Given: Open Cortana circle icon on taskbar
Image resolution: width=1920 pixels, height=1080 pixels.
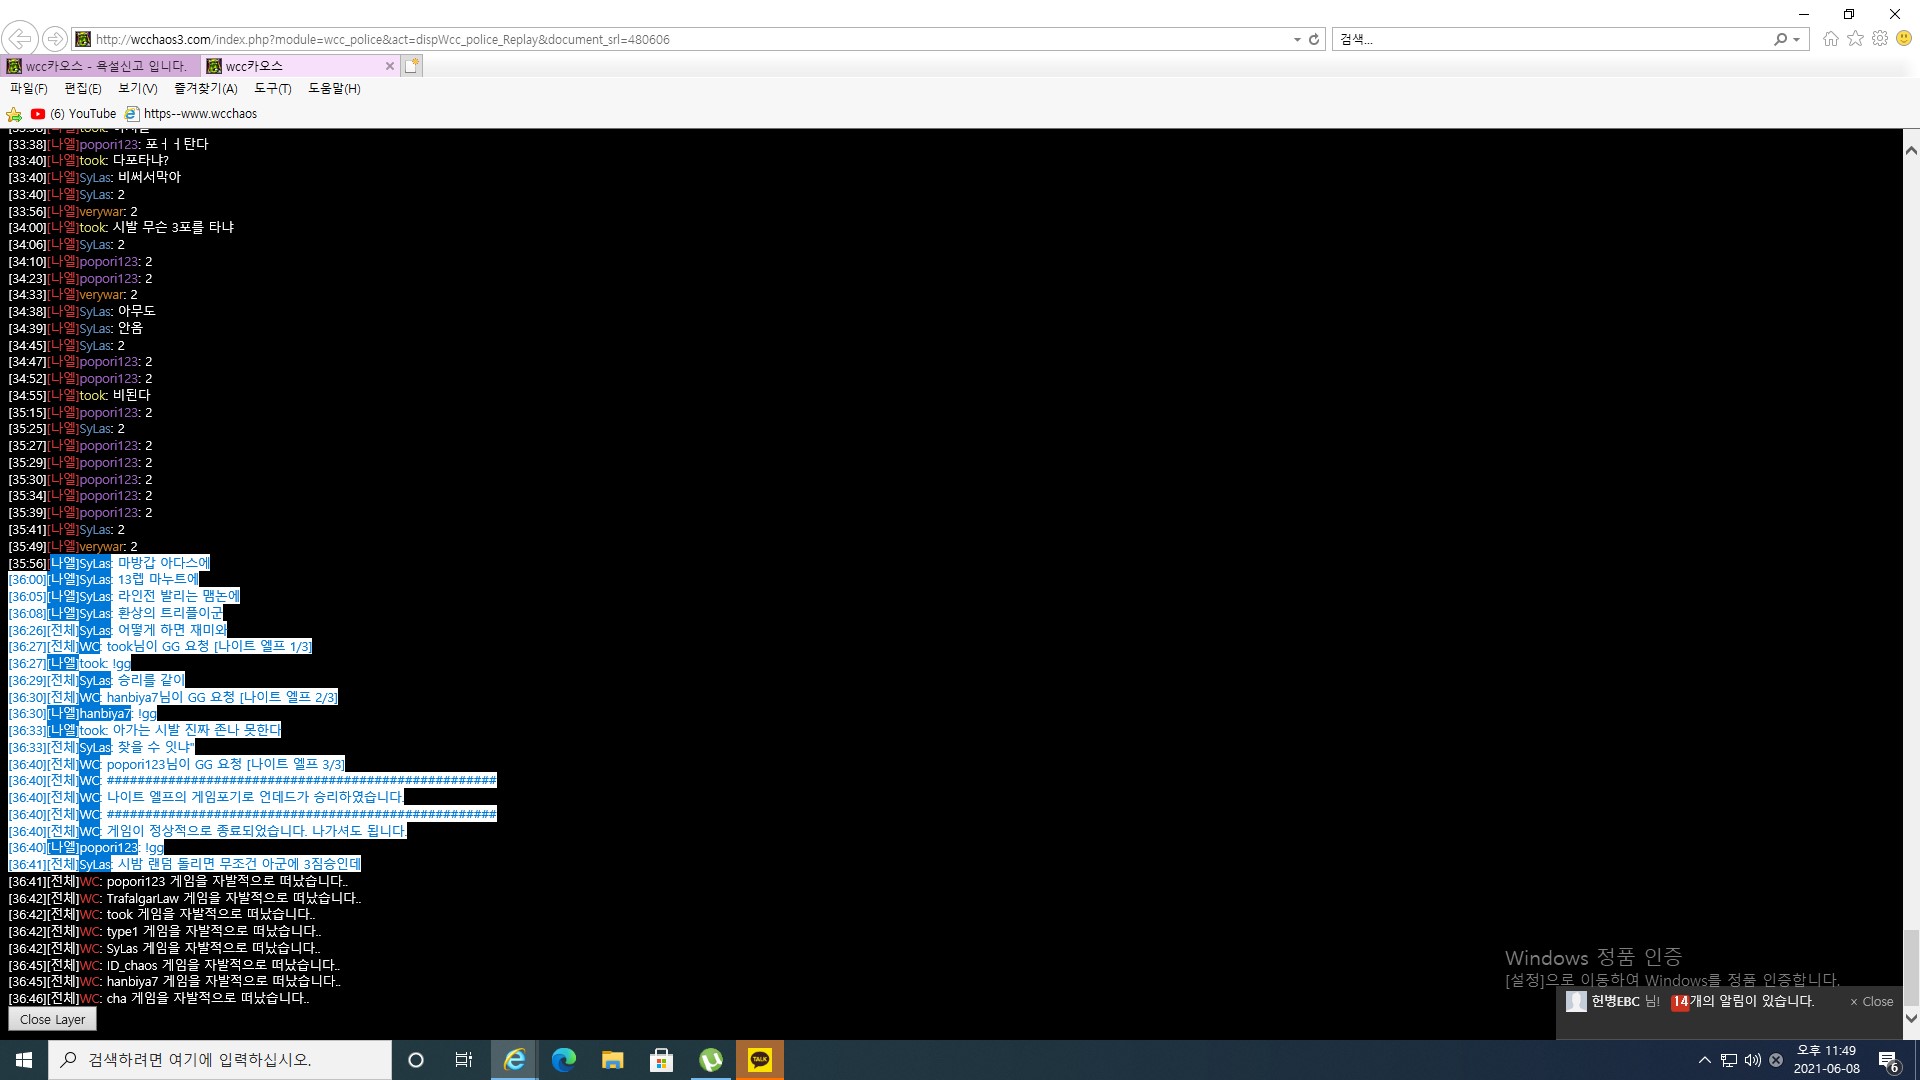Looking at the screenshot, I should (x=416, y=1060).
